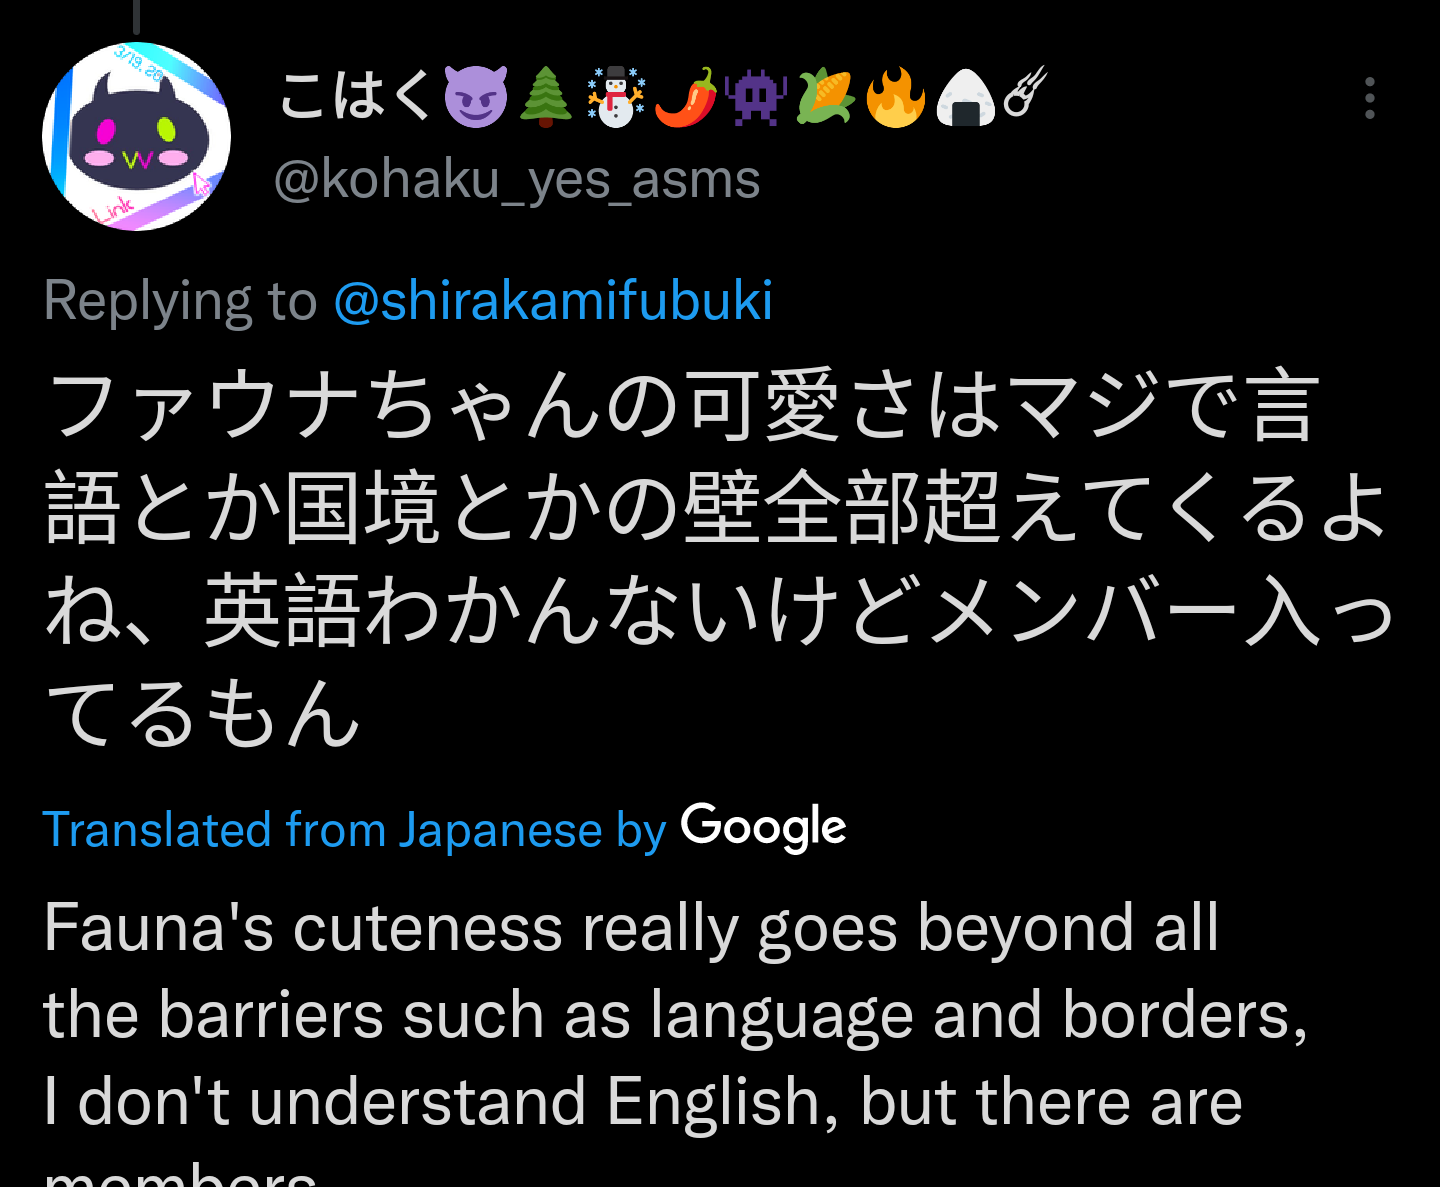Click the evergreen tree emoji in name
This screenshot has width=1440, height=1187.
click(x=546, y=97)
